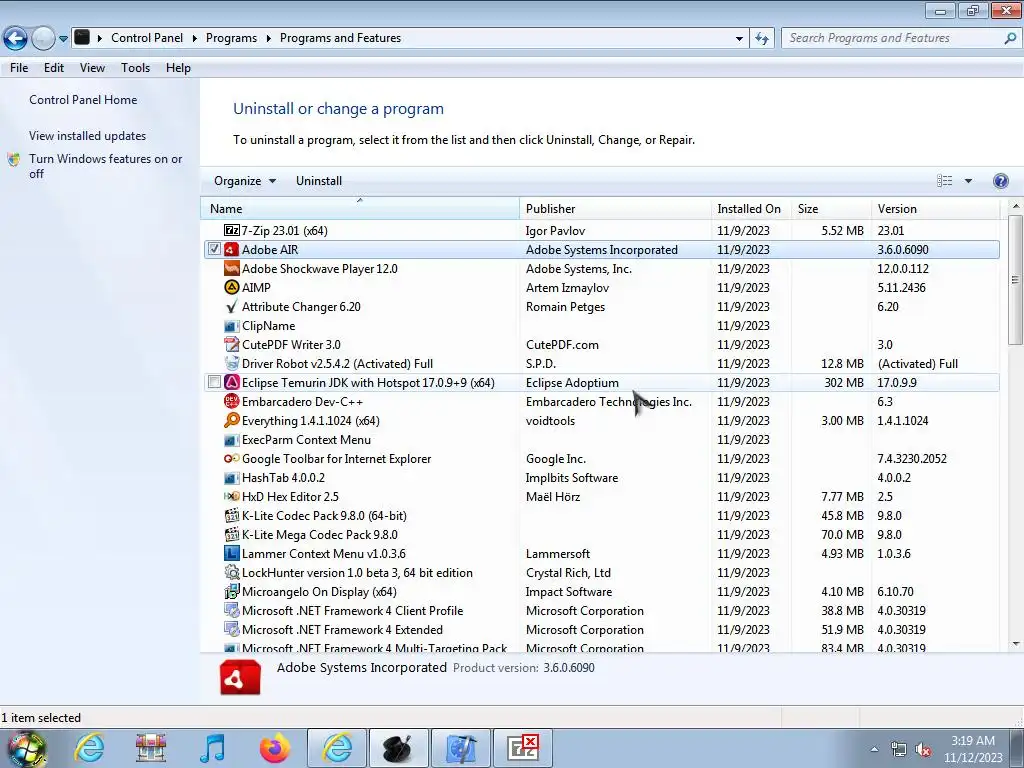Uncheck the Adobe AIR row checkbox
Viewport: 1024px width, 768px height.
point(214,249)
